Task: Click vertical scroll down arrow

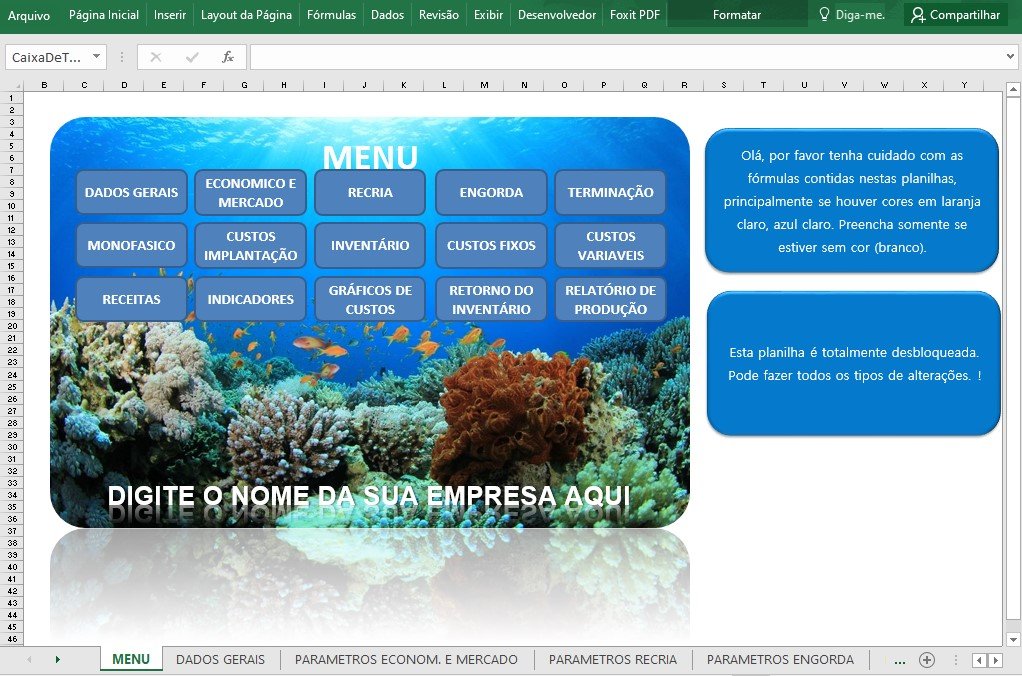Action: [1013, 639]
